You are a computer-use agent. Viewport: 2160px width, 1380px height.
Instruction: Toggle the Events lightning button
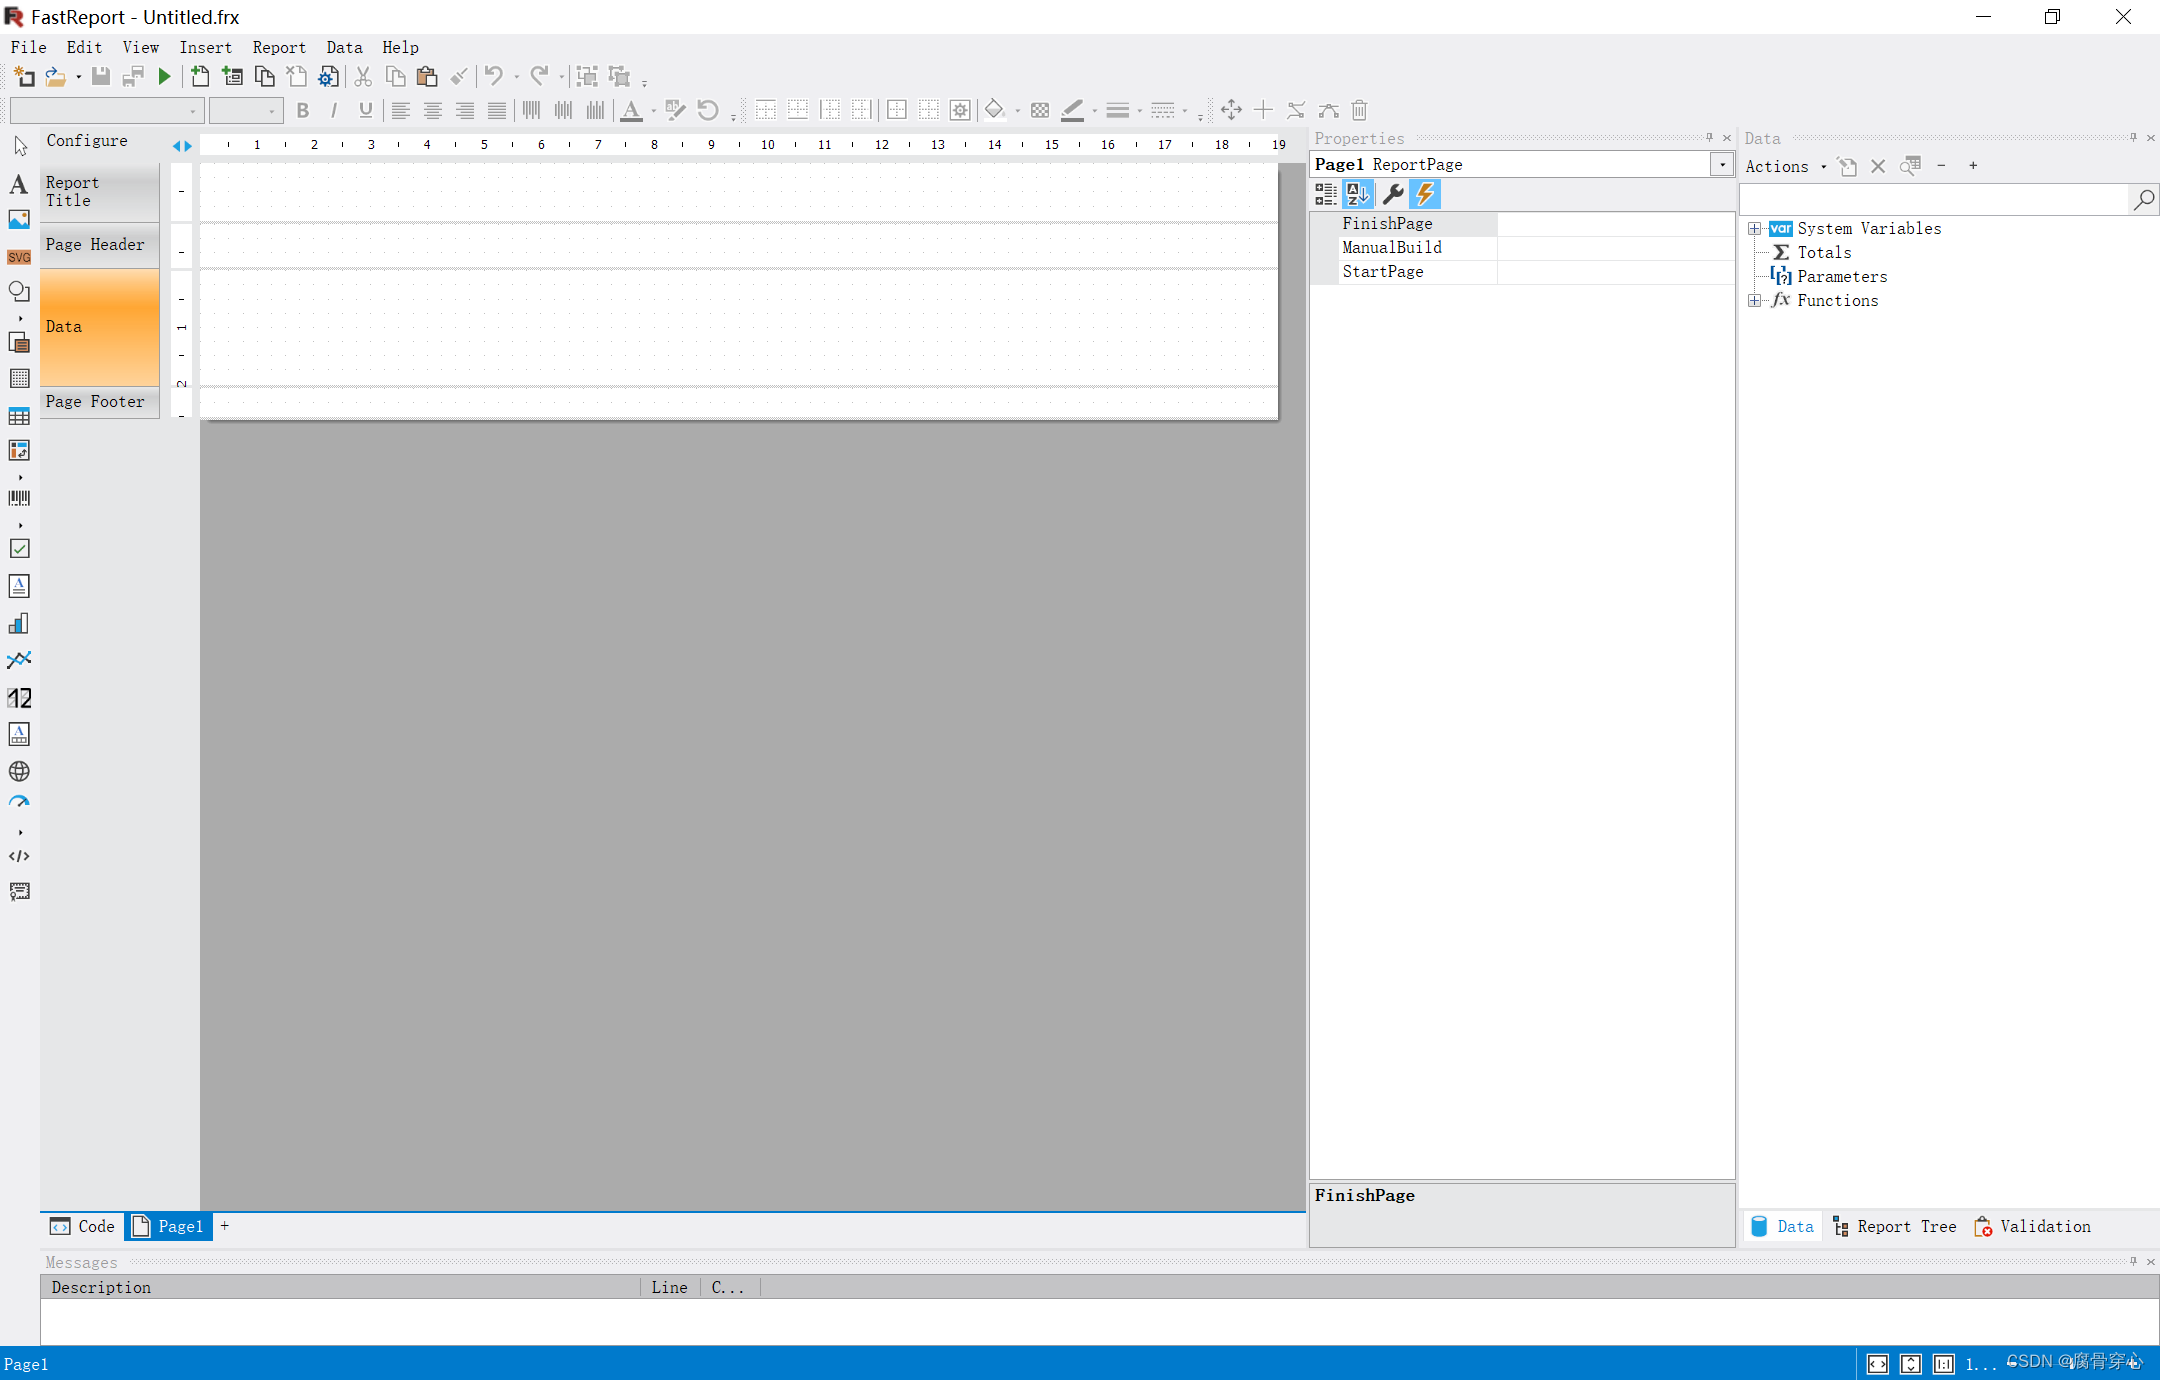tap(1425, 194)
